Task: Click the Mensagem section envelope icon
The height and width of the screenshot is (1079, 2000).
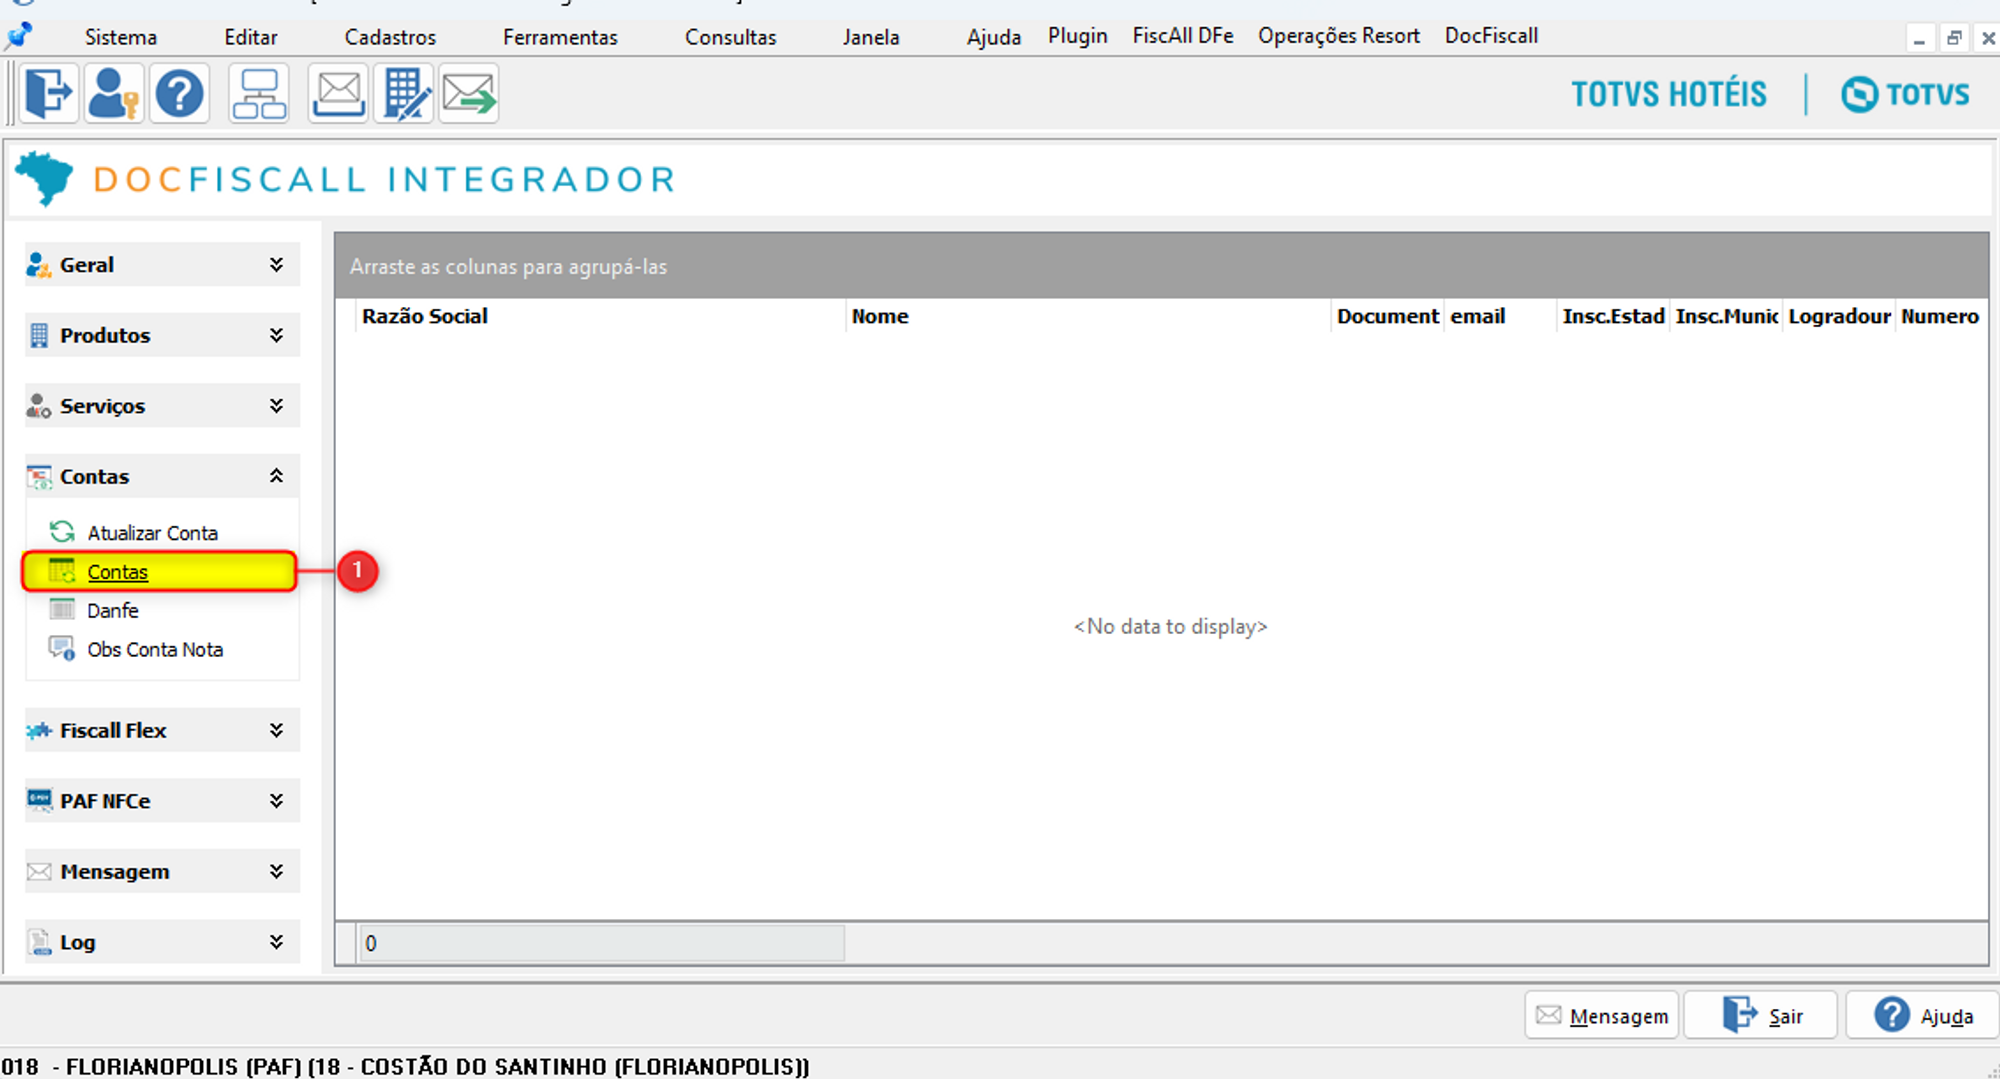Action: click(39, 872)
